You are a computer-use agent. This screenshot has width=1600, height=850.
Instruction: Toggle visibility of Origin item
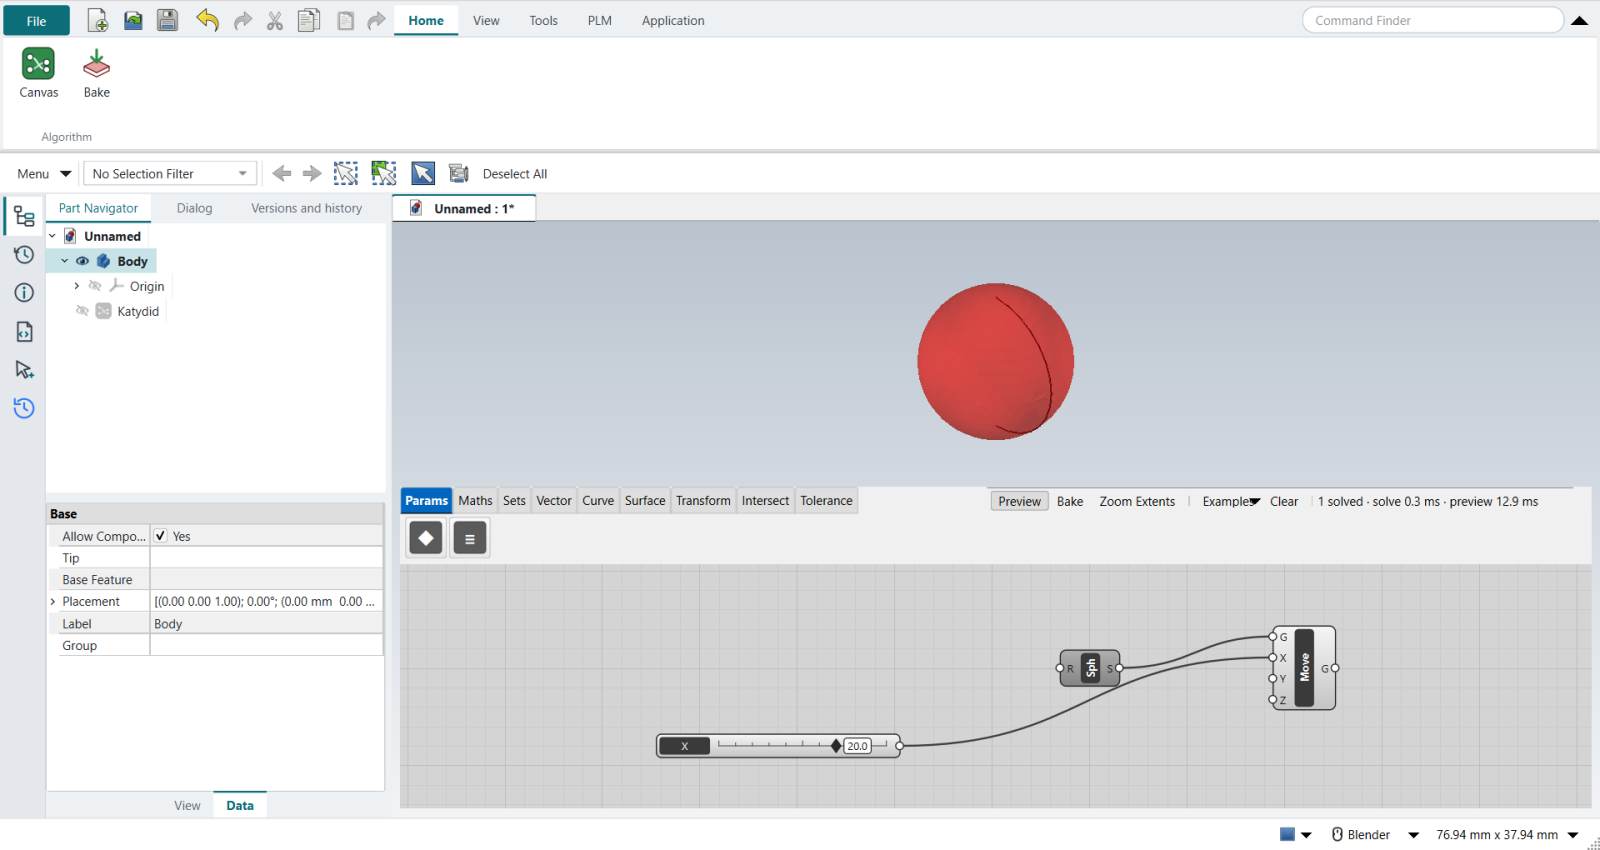(x=95, y=286)
